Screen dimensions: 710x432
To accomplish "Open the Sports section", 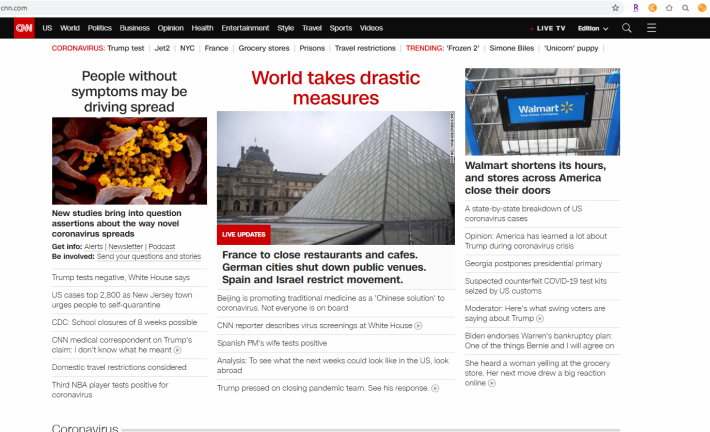I will 341,28.
